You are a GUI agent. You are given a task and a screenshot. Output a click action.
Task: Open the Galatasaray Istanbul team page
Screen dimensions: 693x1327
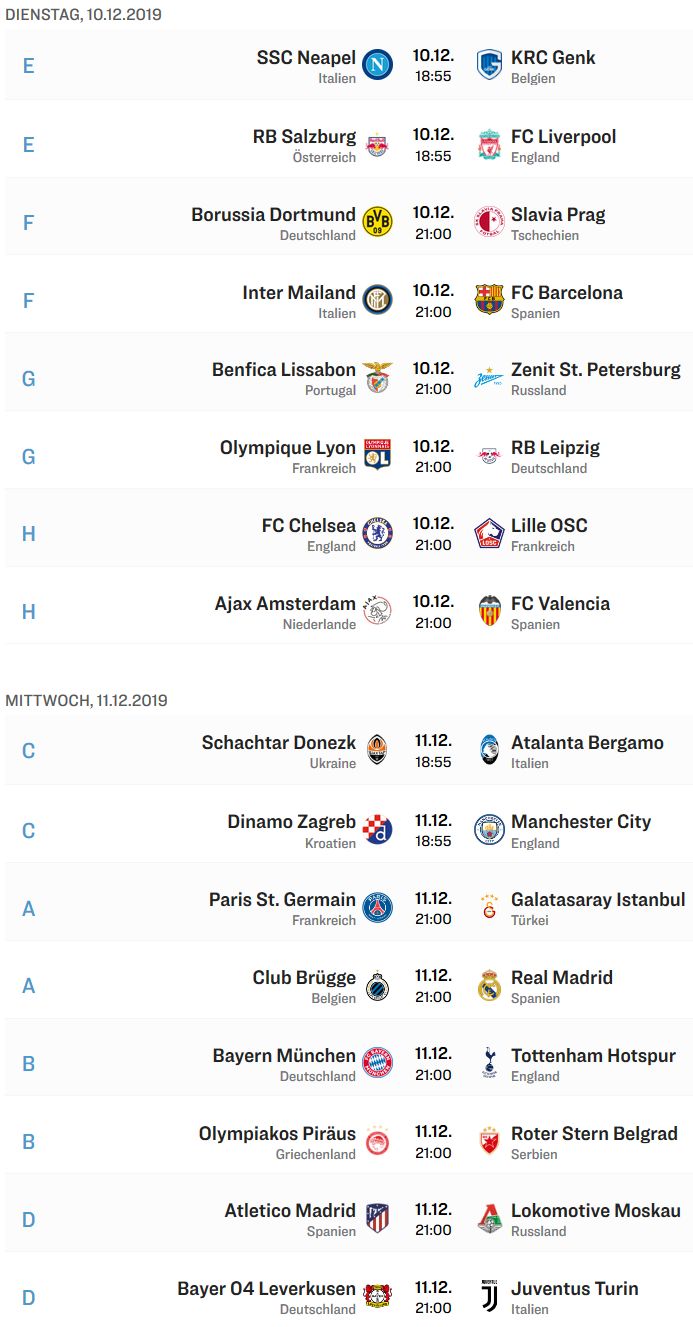coord(598,899)
